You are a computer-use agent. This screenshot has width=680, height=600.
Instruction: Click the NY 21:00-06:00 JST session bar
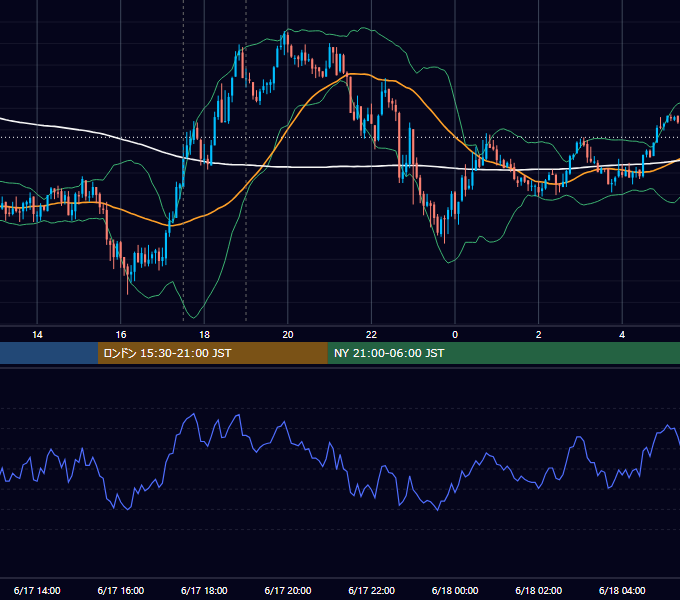click(x=503, y=353)
